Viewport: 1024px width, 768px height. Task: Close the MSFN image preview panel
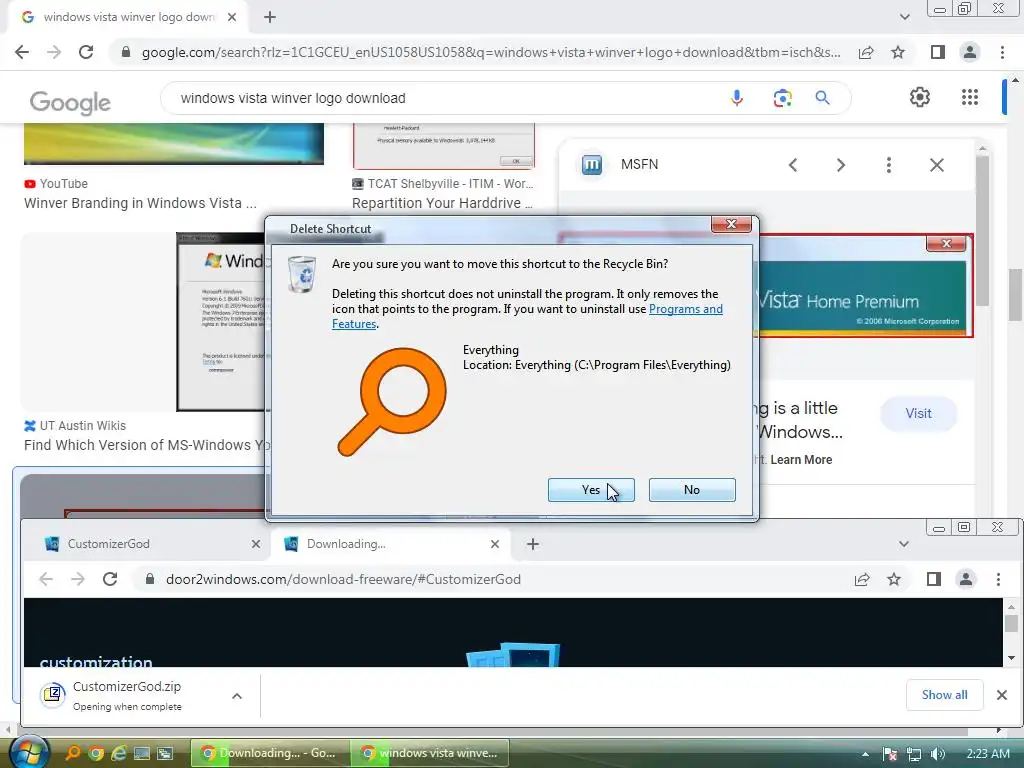(x=936, y=165)
